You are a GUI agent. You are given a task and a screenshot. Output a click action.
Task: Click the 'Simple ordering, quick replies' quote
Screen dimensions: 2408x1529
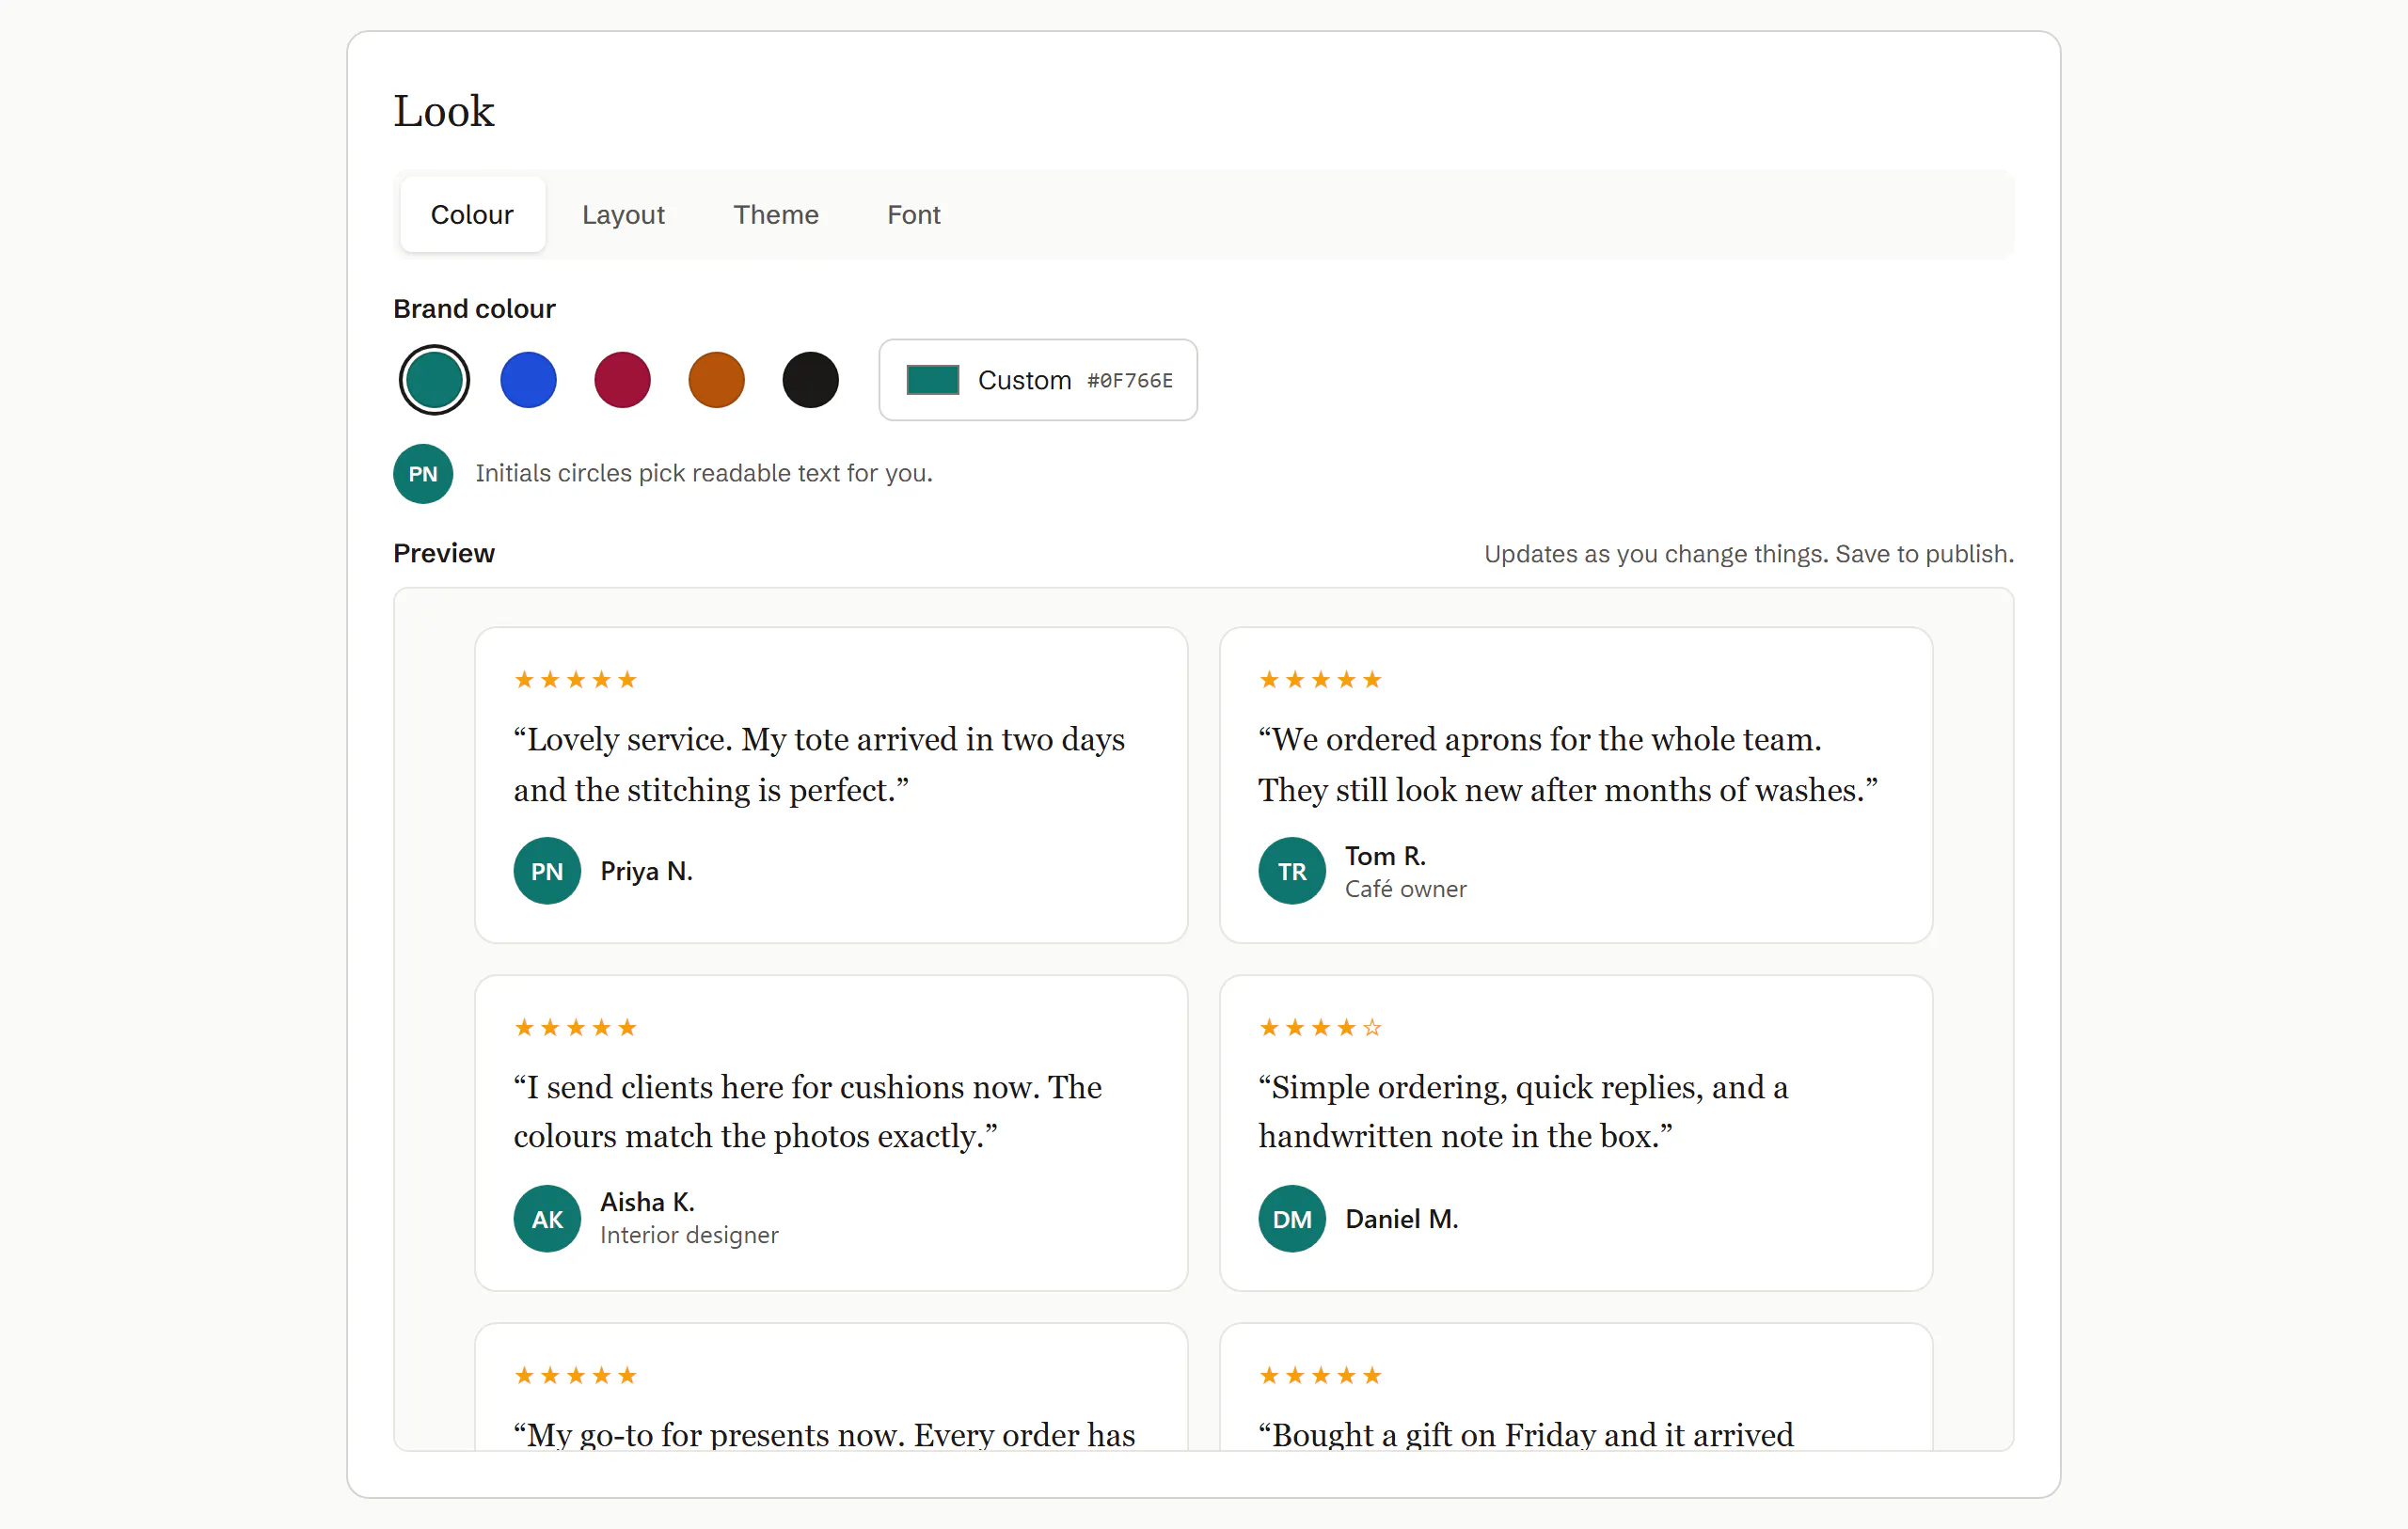click(x=1523, y=1112)
